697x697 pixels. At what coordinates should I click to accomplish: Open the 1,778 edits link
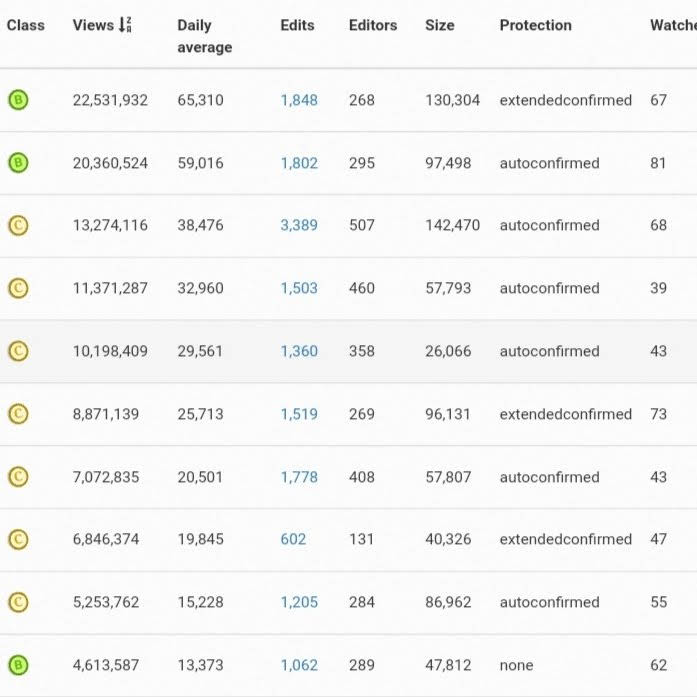[299, 477]
